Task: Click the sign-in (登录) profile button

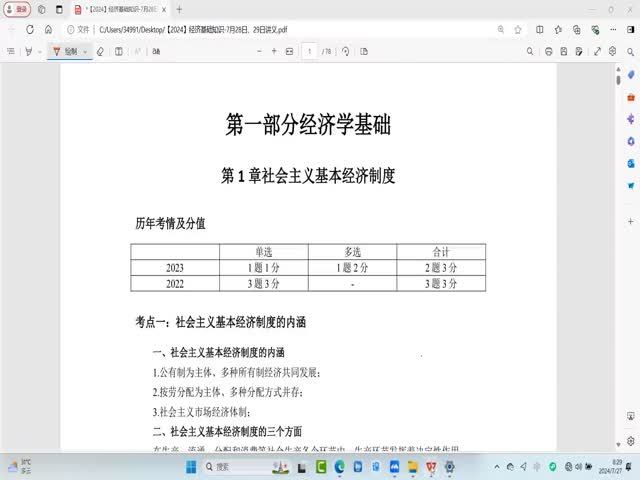Action: [x=17, y=9]
